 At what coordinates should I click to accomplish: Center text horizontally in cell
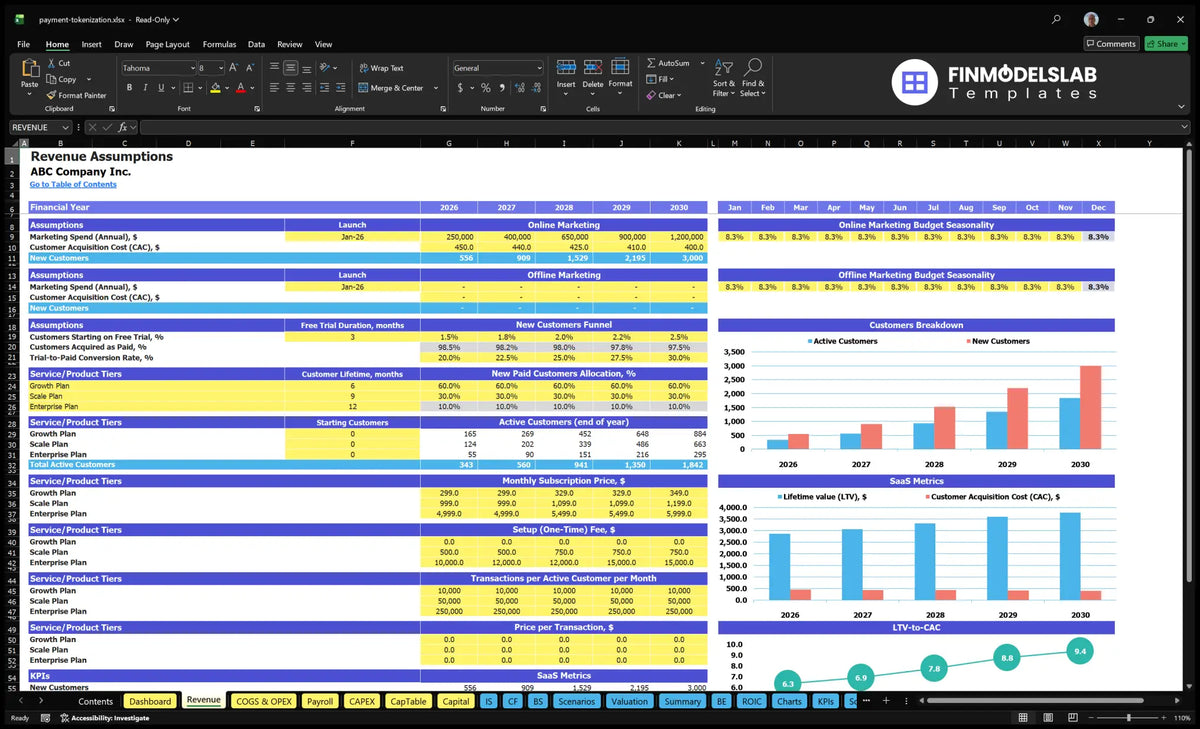point(290,88)
